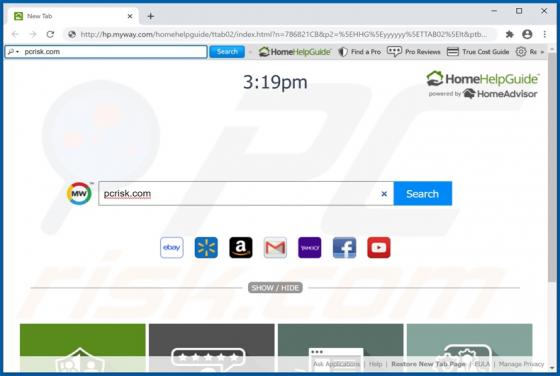Open the Amazon shortcut icon
560x376 pixels.
point(241,247)
